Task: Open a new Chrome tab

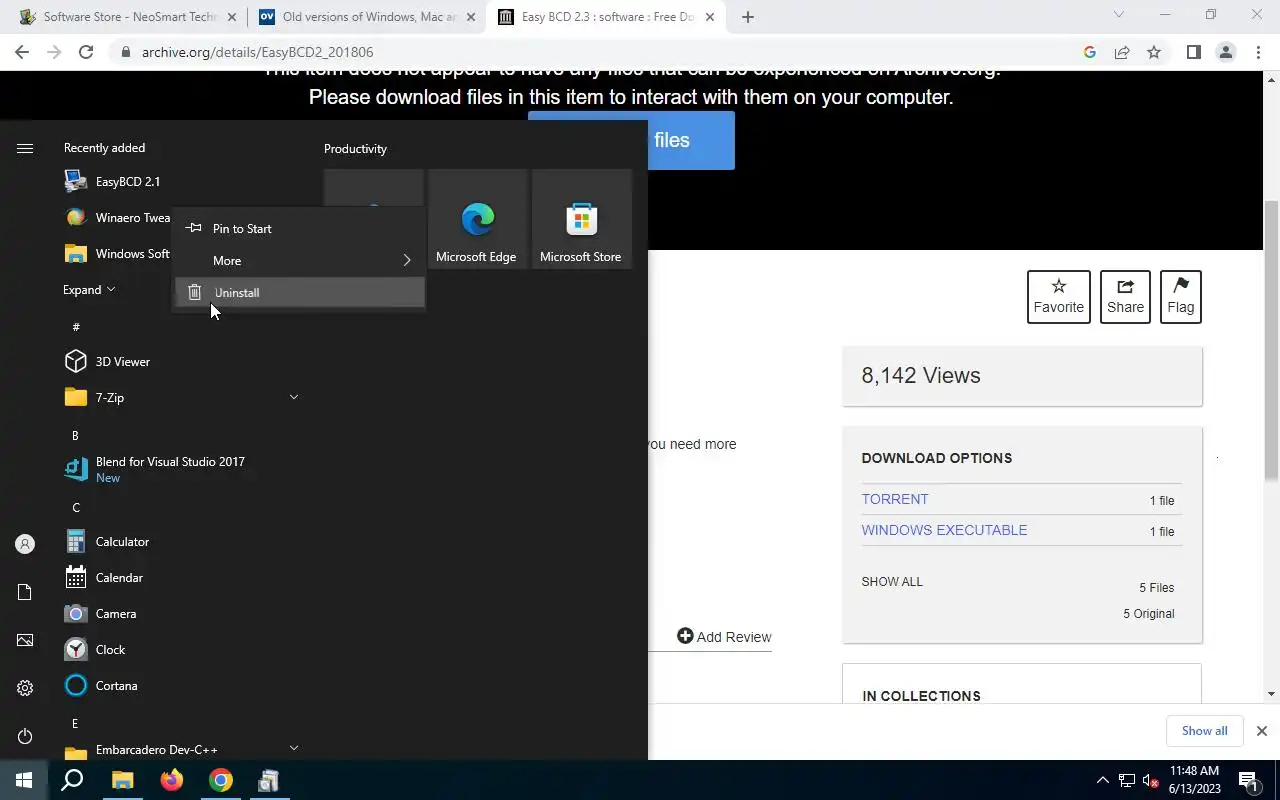Action: click(x=748, y=17)
